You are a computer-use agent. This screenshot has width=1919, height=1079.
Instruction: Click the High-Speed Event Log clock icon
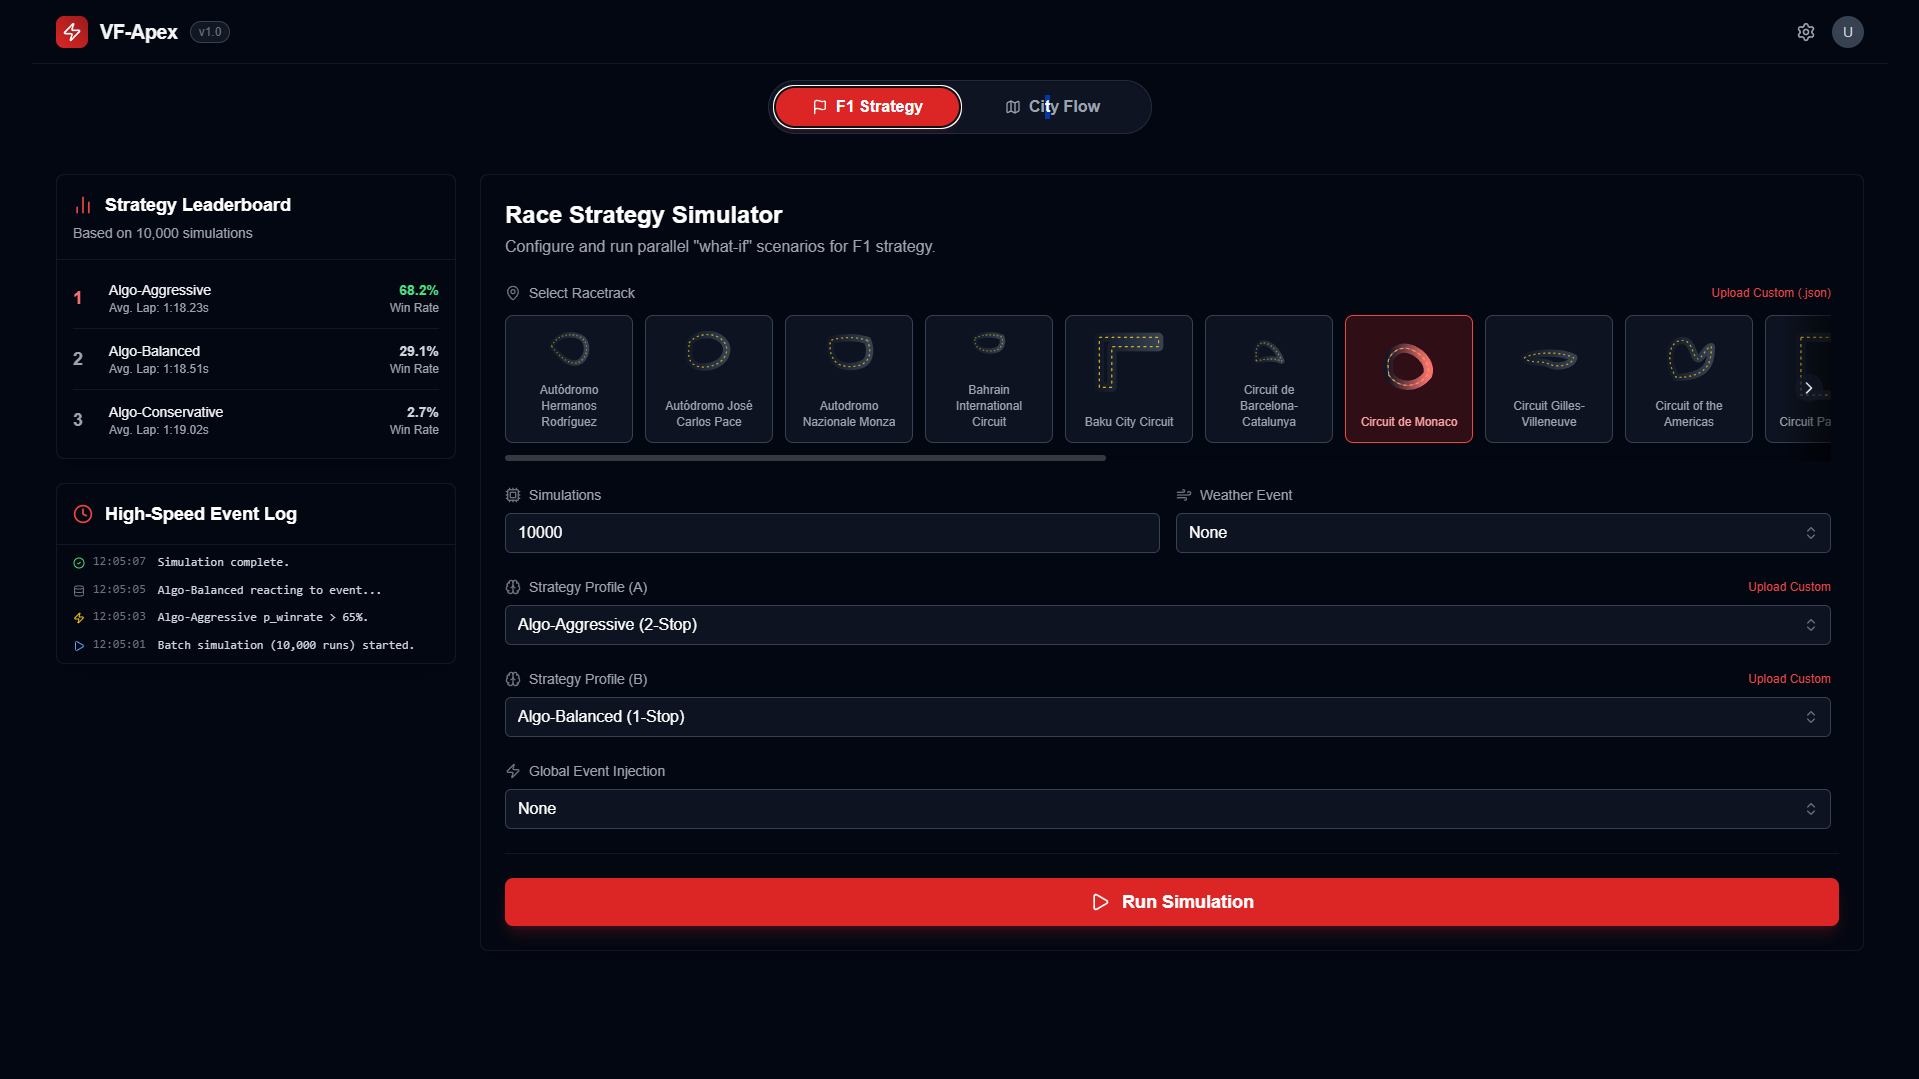point(83,514)
